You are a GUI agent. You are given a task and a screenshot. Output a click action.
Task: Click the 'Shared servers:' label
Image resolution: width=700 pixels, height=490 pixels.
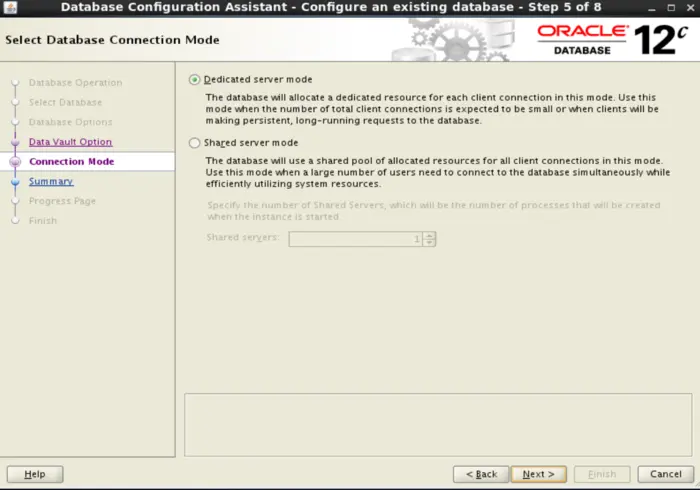point(242,237)
